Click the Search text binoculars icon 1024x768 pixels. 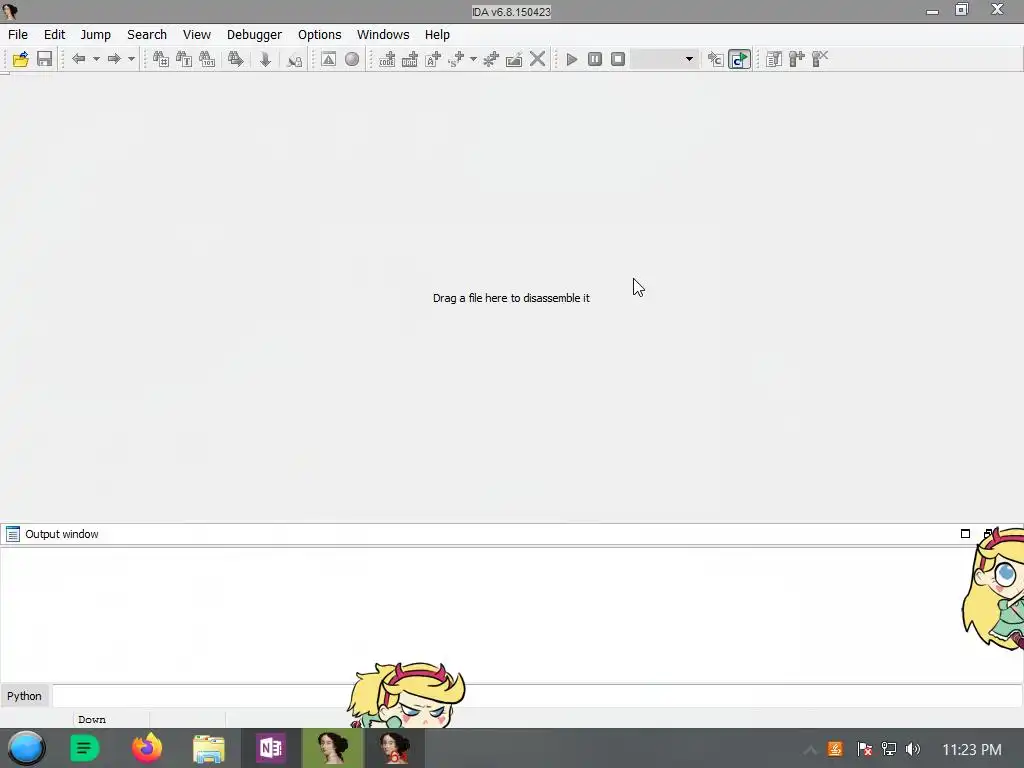pos(184,59)
